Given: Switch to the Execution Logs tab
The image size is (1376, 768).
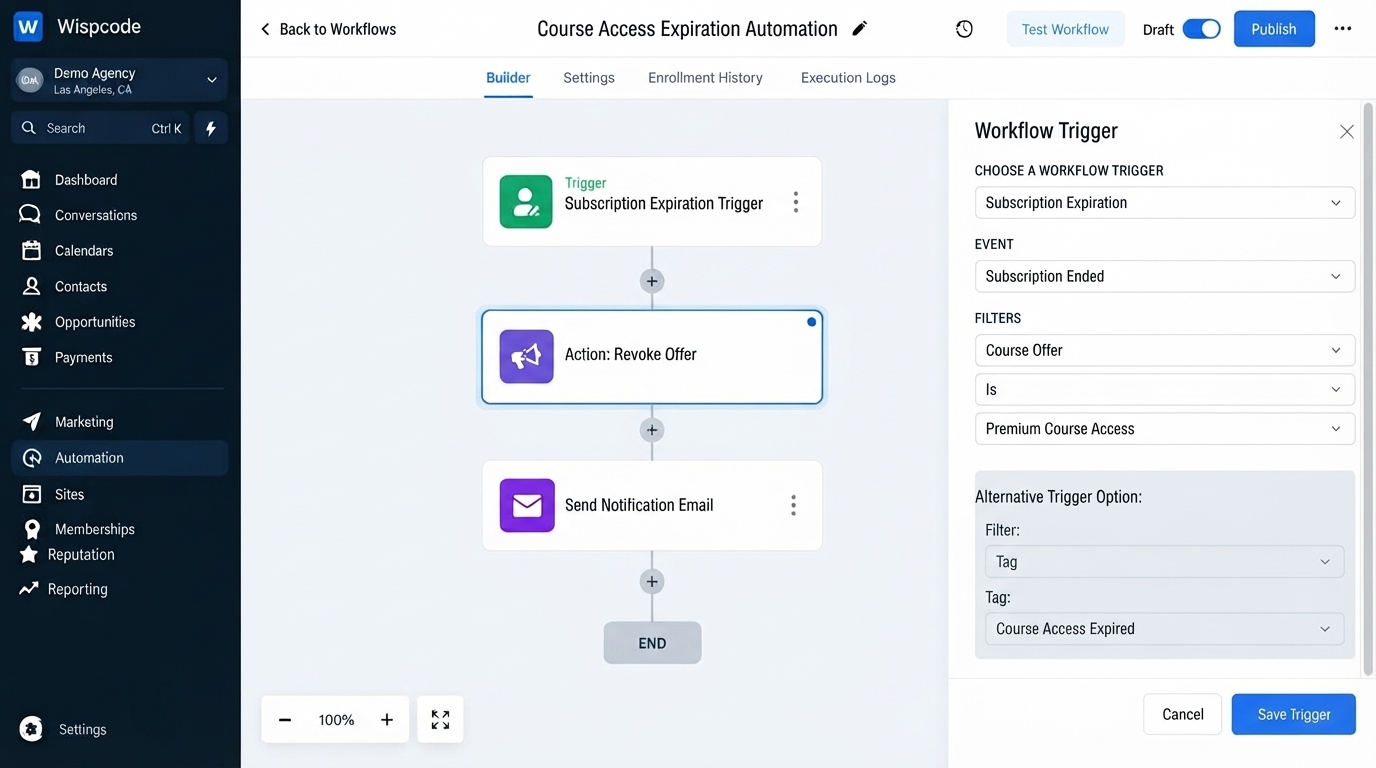Looking at the screenshot, I should click(x=848, y=78).
